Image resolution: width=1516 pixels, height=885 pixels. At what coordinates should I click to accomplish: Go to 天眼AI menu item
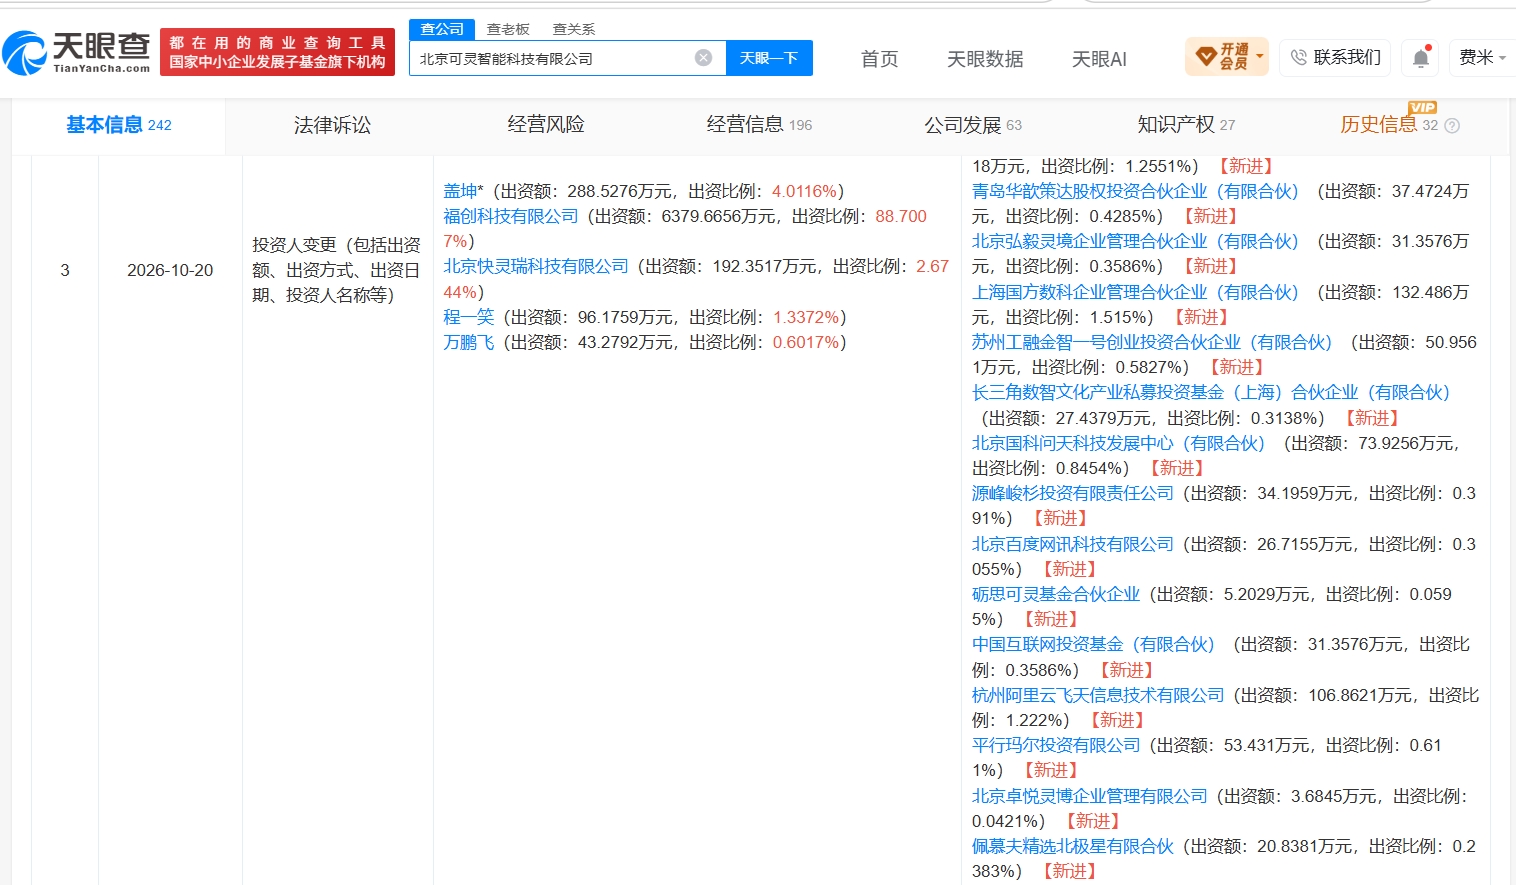pyautogui.click(x=1099, y=59)
